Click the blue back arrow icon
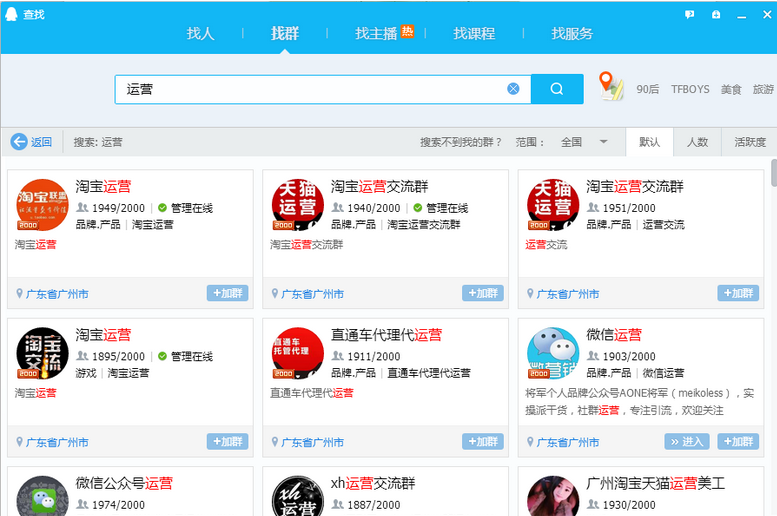This screenshot has width=777, height=516. pos(19,142)
